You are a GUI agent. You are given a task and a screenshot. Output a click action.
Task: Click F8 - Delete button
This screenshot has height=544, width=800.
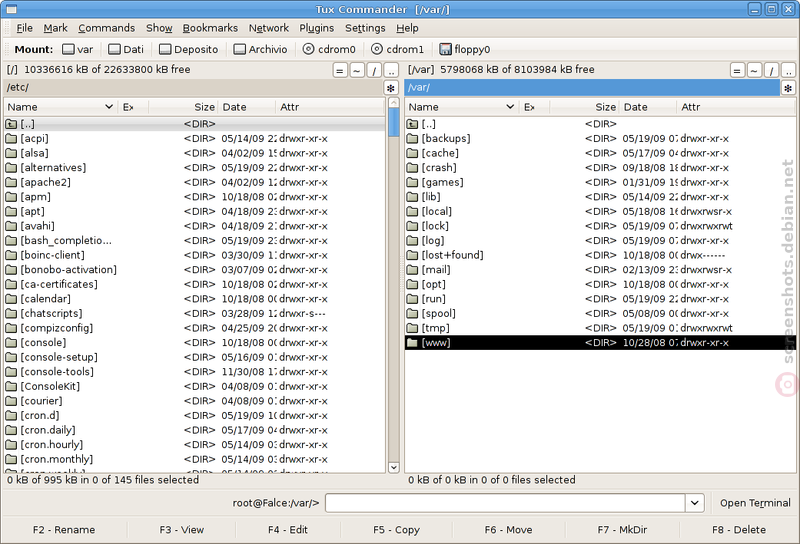[739, 530]
